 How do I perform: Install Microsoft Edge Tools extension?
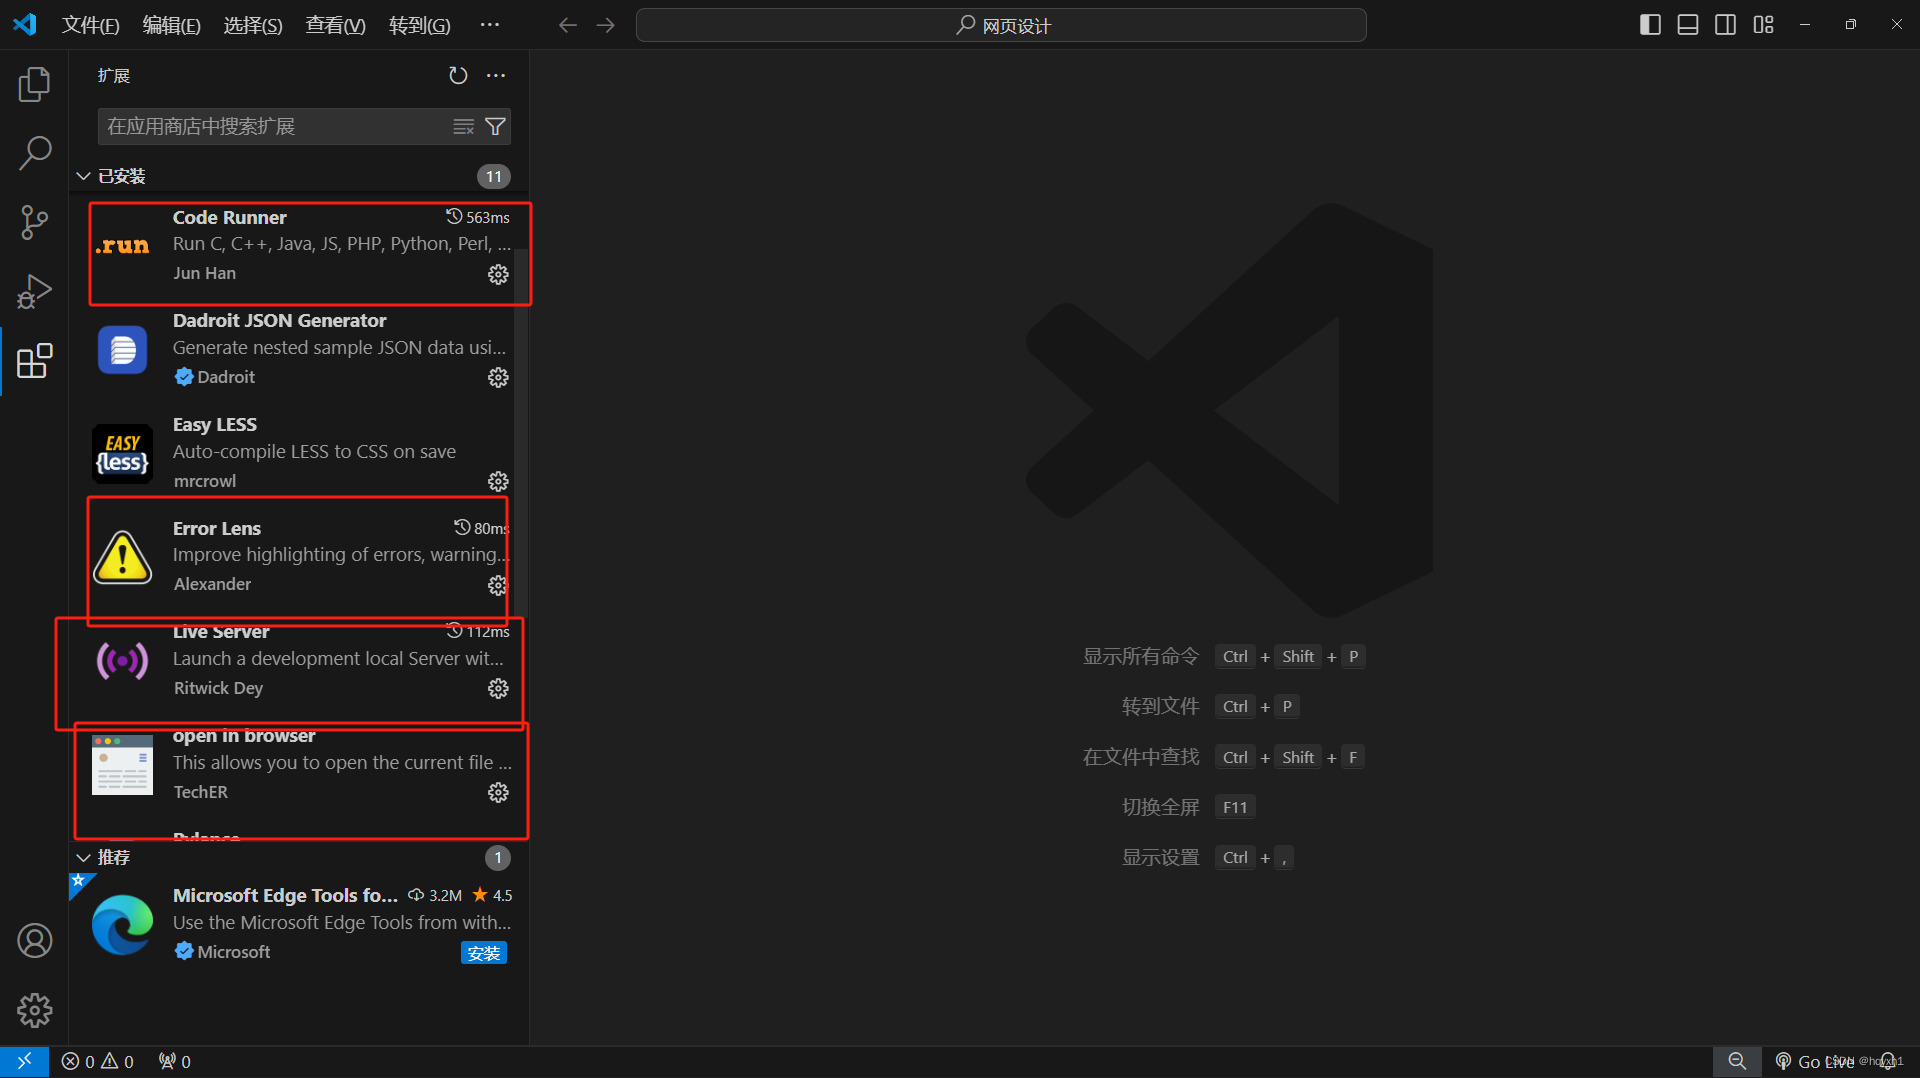tap(484, 953)
